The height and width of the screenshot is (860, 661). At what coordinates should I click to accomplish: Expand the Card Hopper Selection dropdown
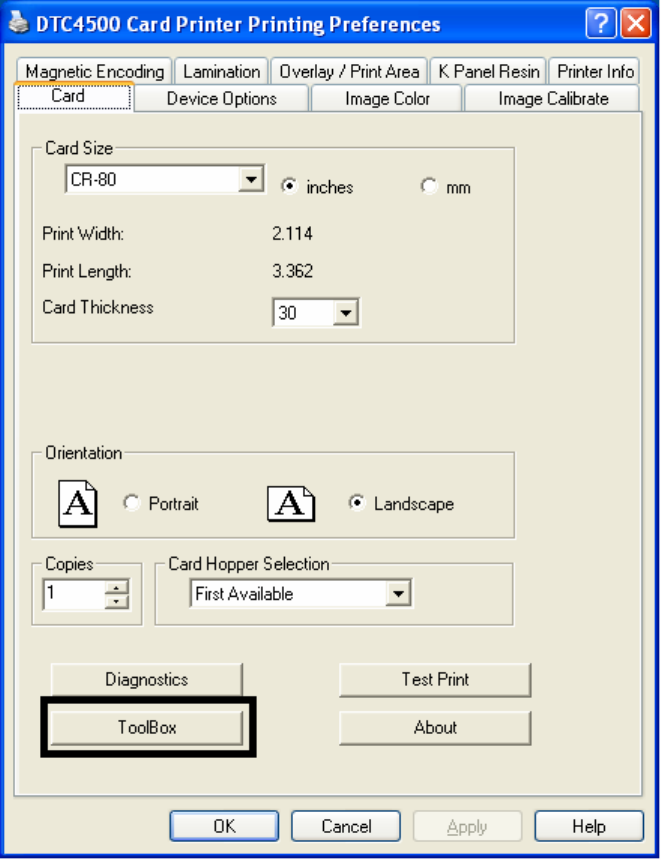[x=398, y=593]
